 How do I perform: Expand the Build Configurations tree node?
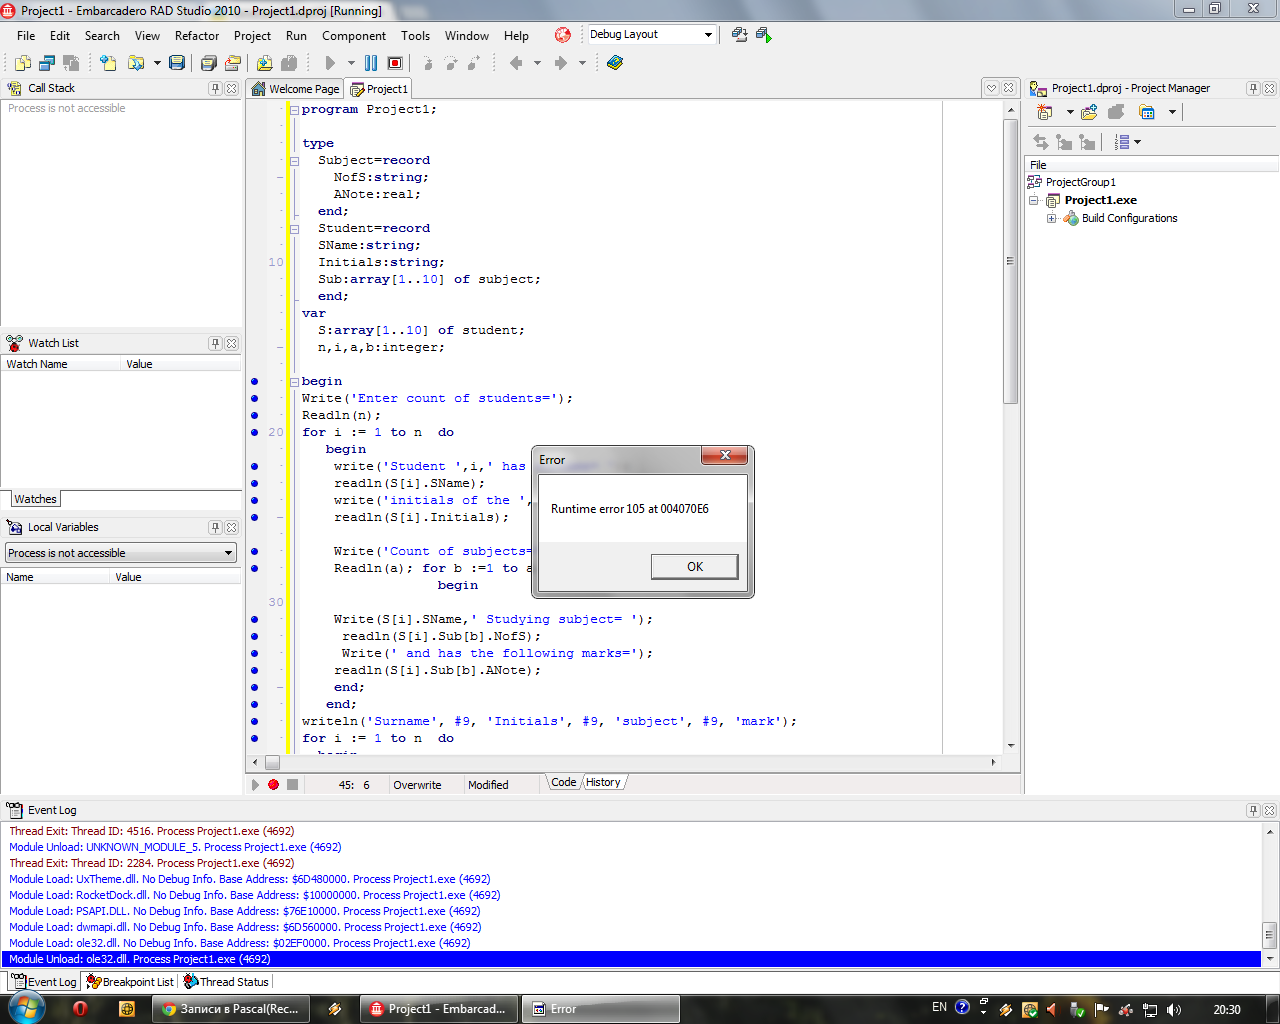(1051, 218)
